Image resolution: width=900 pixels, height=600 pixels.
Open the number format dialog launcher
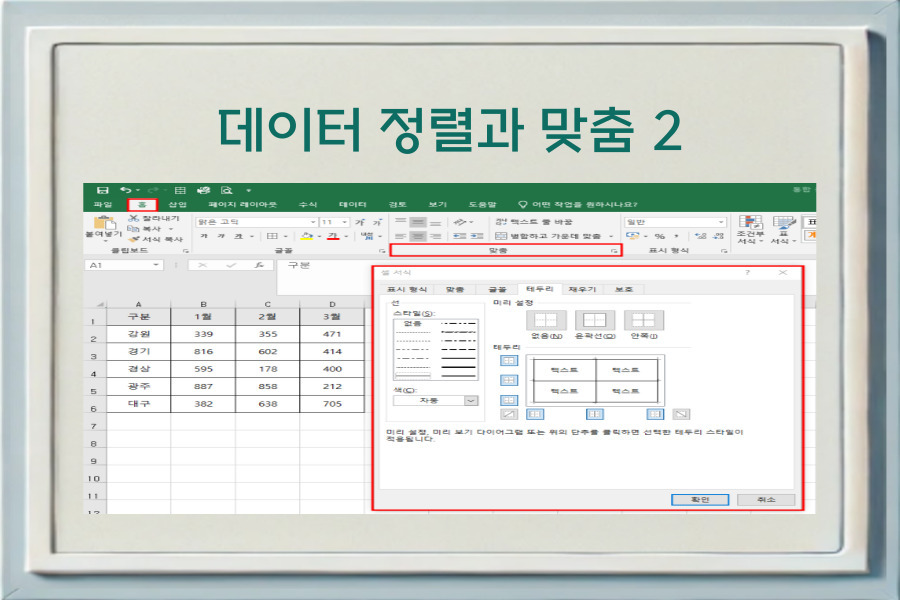pyautogui.click(x=724, y=251)
